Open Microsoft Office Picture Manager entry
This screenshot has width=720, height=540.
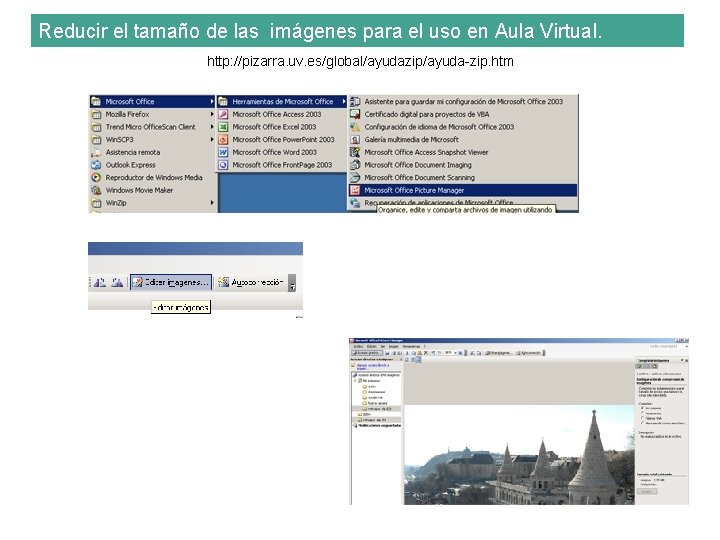click(x=463, y=190)
